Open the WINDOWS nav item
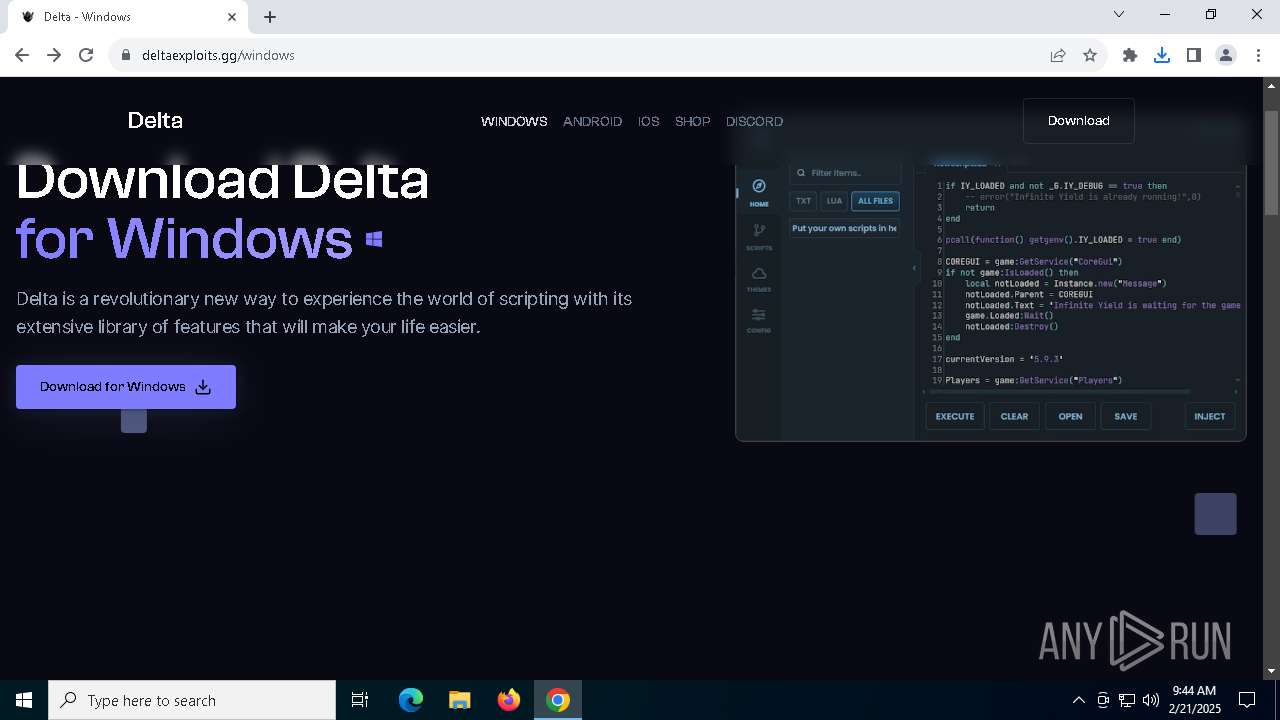The image size is (1280, 720). [x=514, y=121]
